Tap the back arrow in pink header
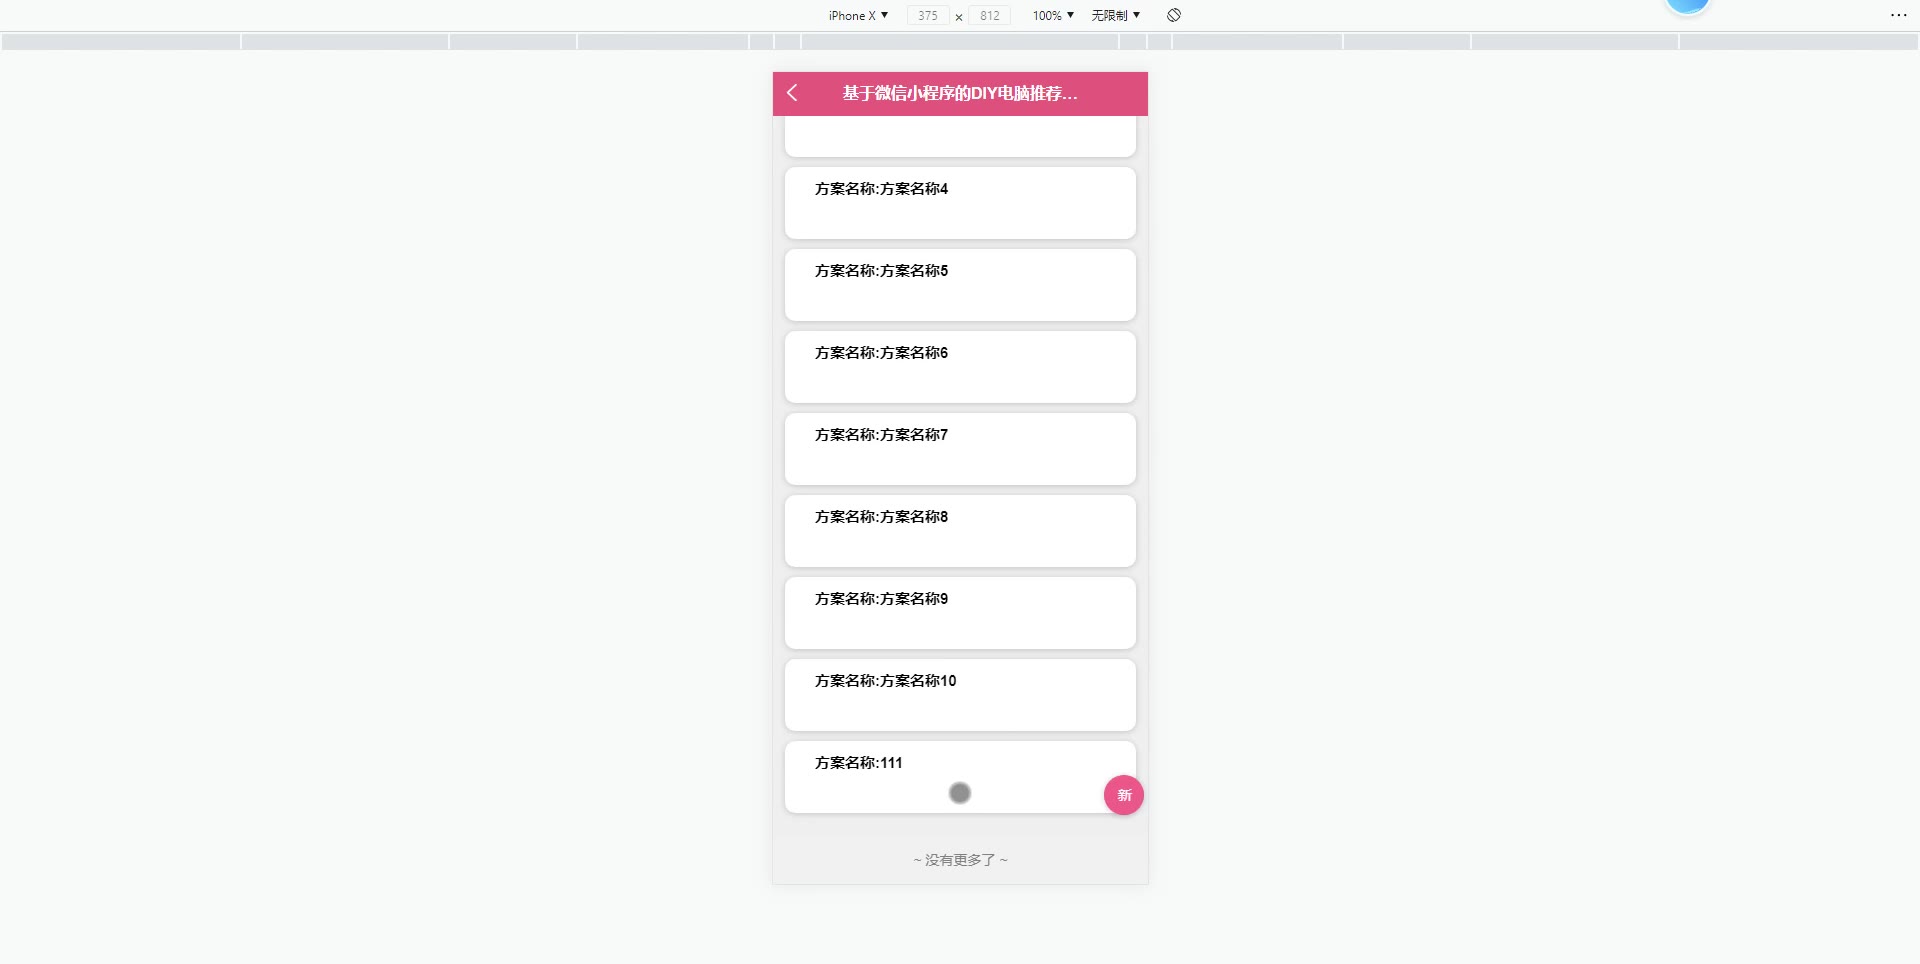 point(792,93)
